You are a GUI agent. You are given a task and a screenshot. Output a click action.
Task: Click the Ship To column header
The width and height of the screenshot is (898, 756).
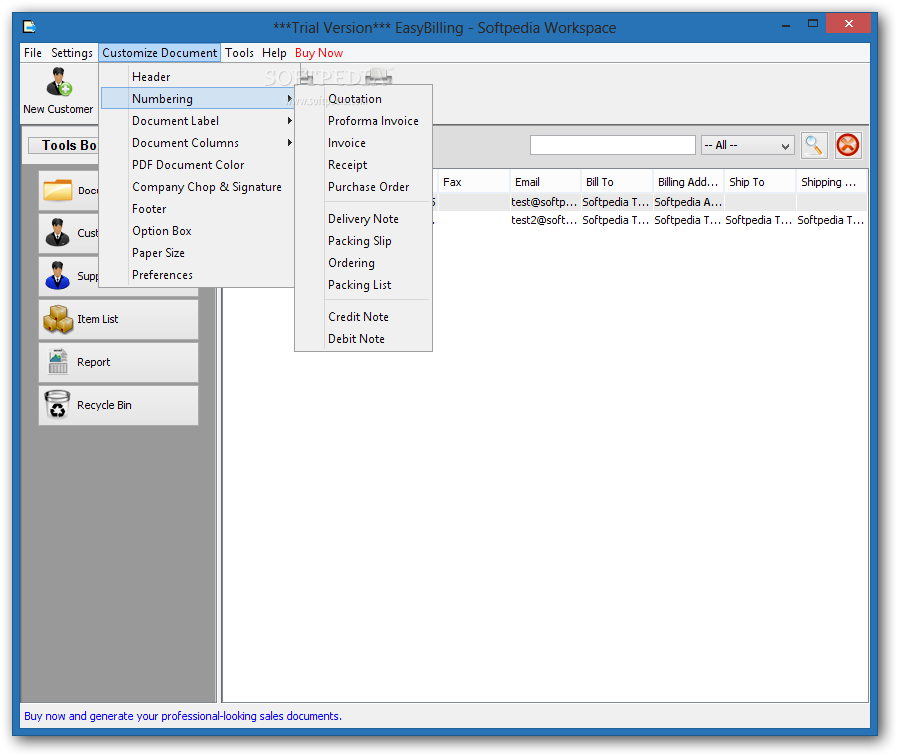tap(759, 182)
